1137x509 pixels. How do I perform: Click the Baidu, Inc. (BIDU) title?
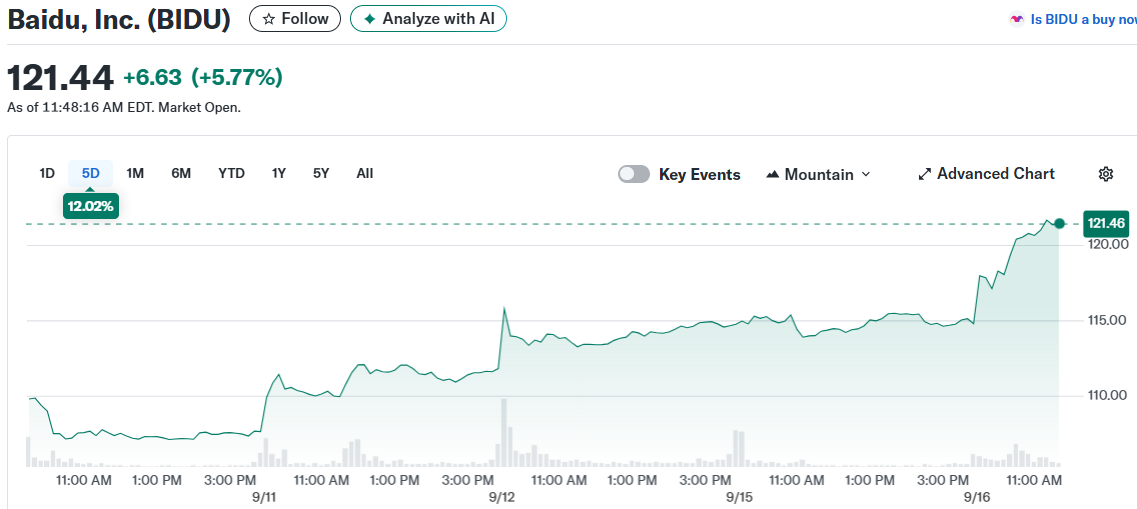(x=119, y=20)
